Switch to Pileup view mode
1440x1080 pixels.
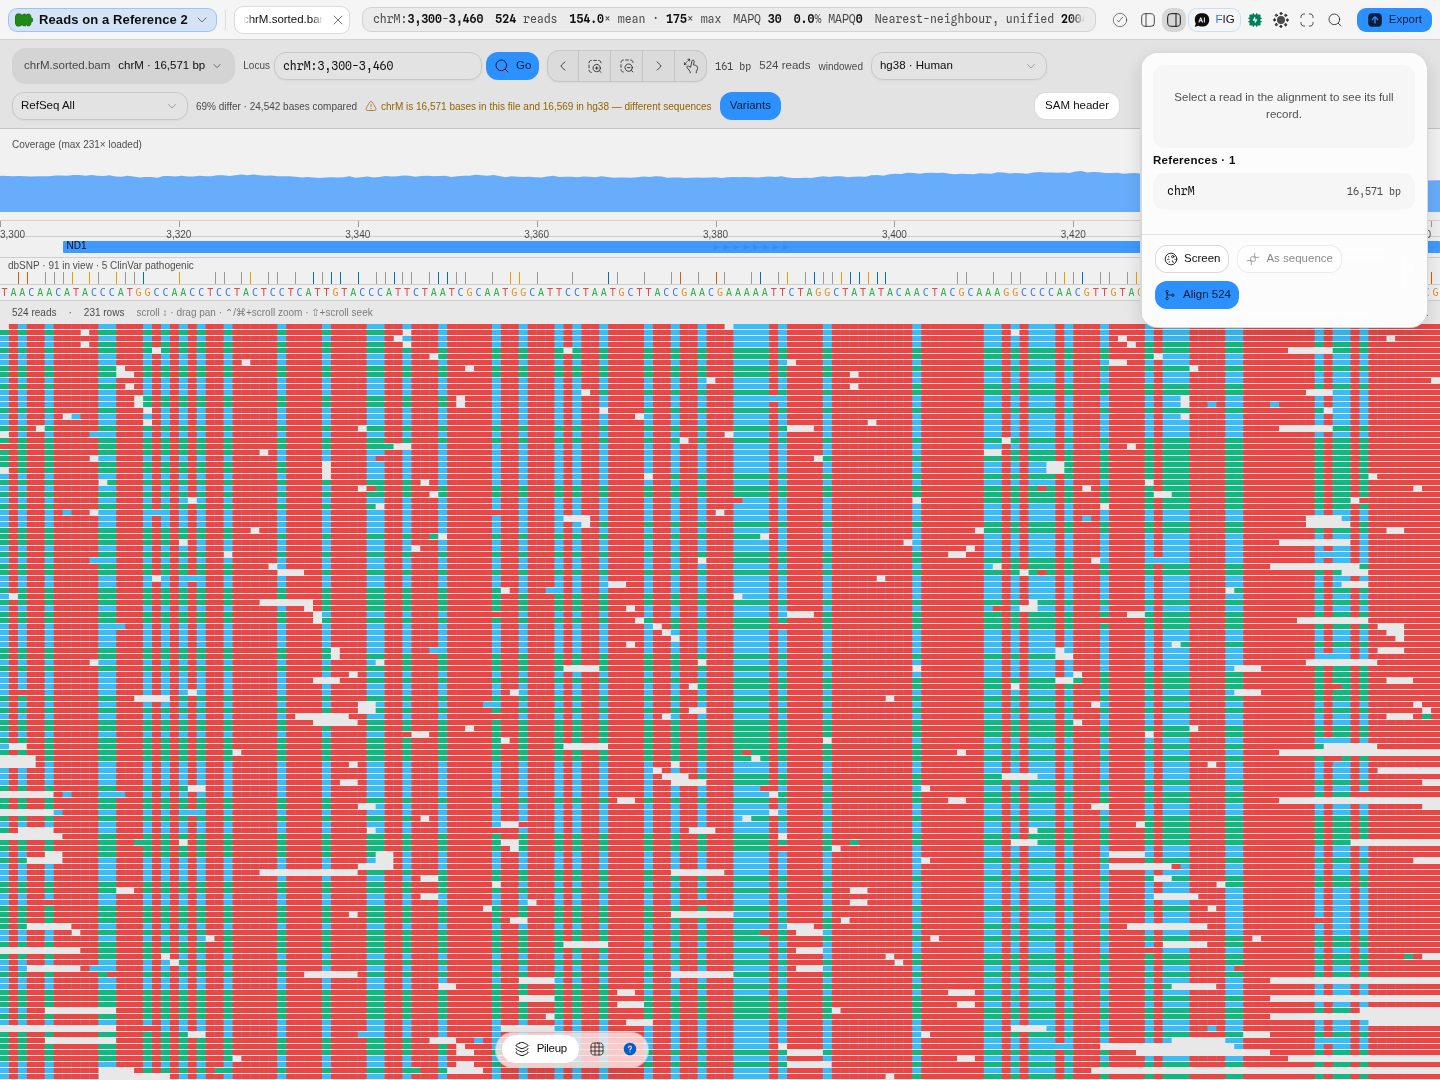pos(541,1049)
